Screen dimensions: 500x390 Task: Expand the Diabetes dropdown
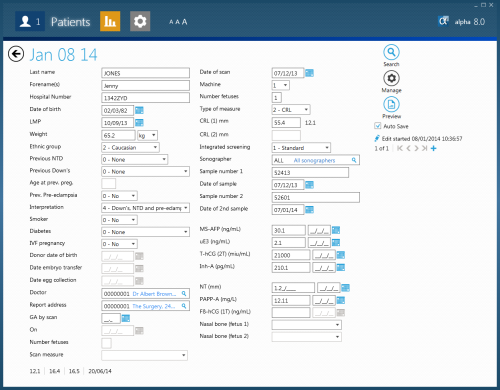pos(186,232)
